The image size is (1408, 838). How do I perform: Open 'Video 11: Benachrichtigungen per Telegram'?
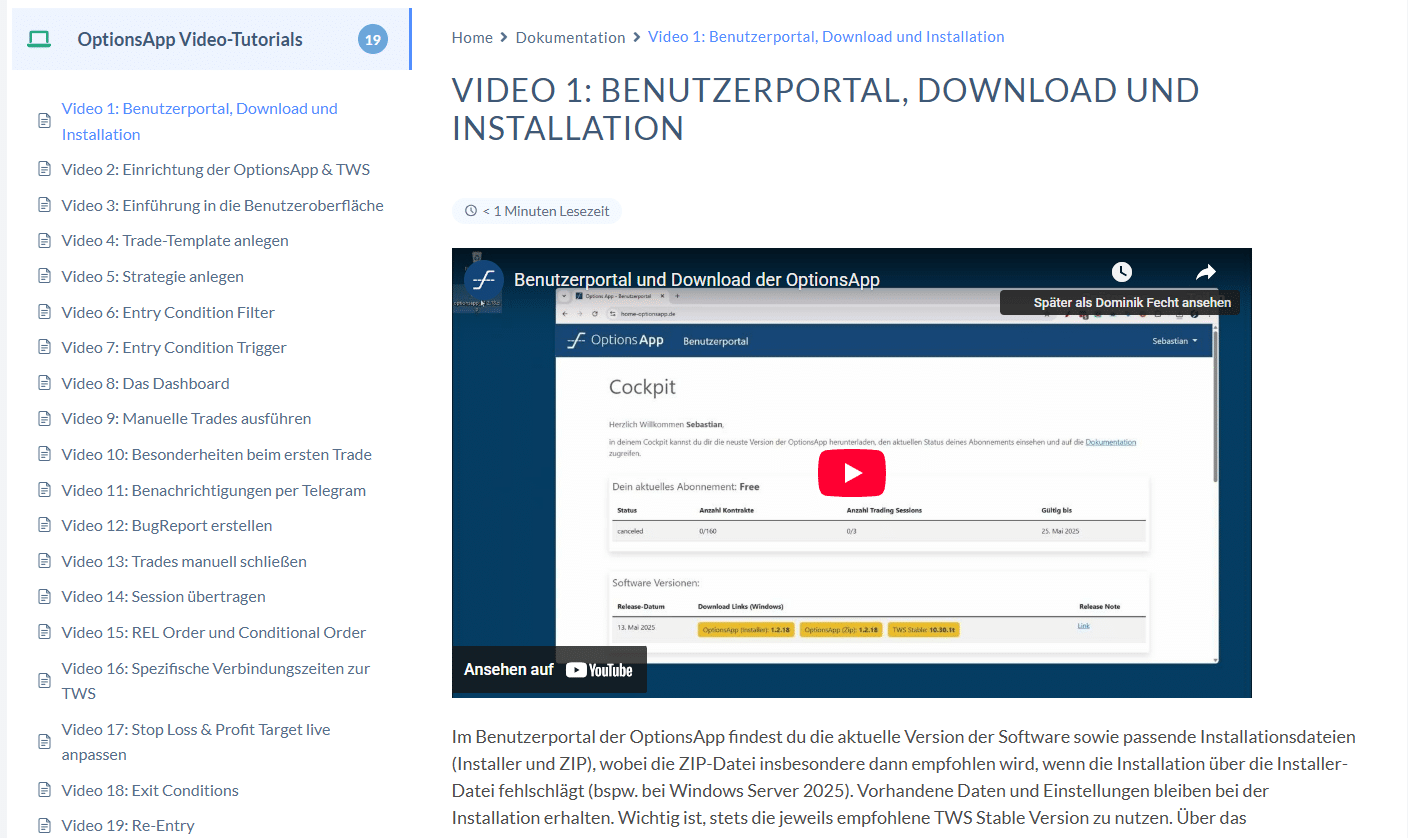[214, 490]
